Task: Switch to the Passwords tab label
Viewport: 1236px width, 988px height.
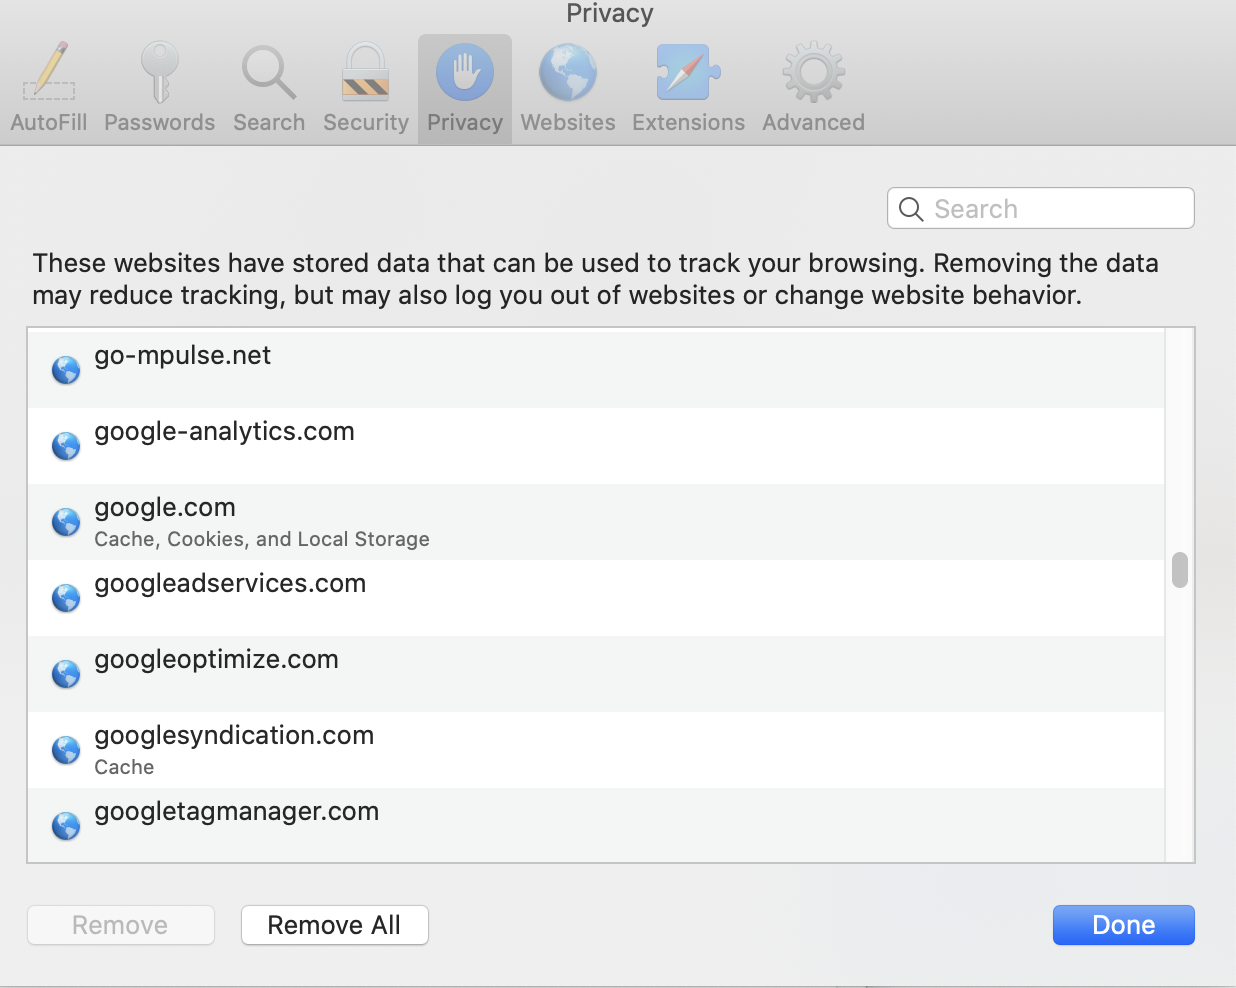Action: [159, 122]
